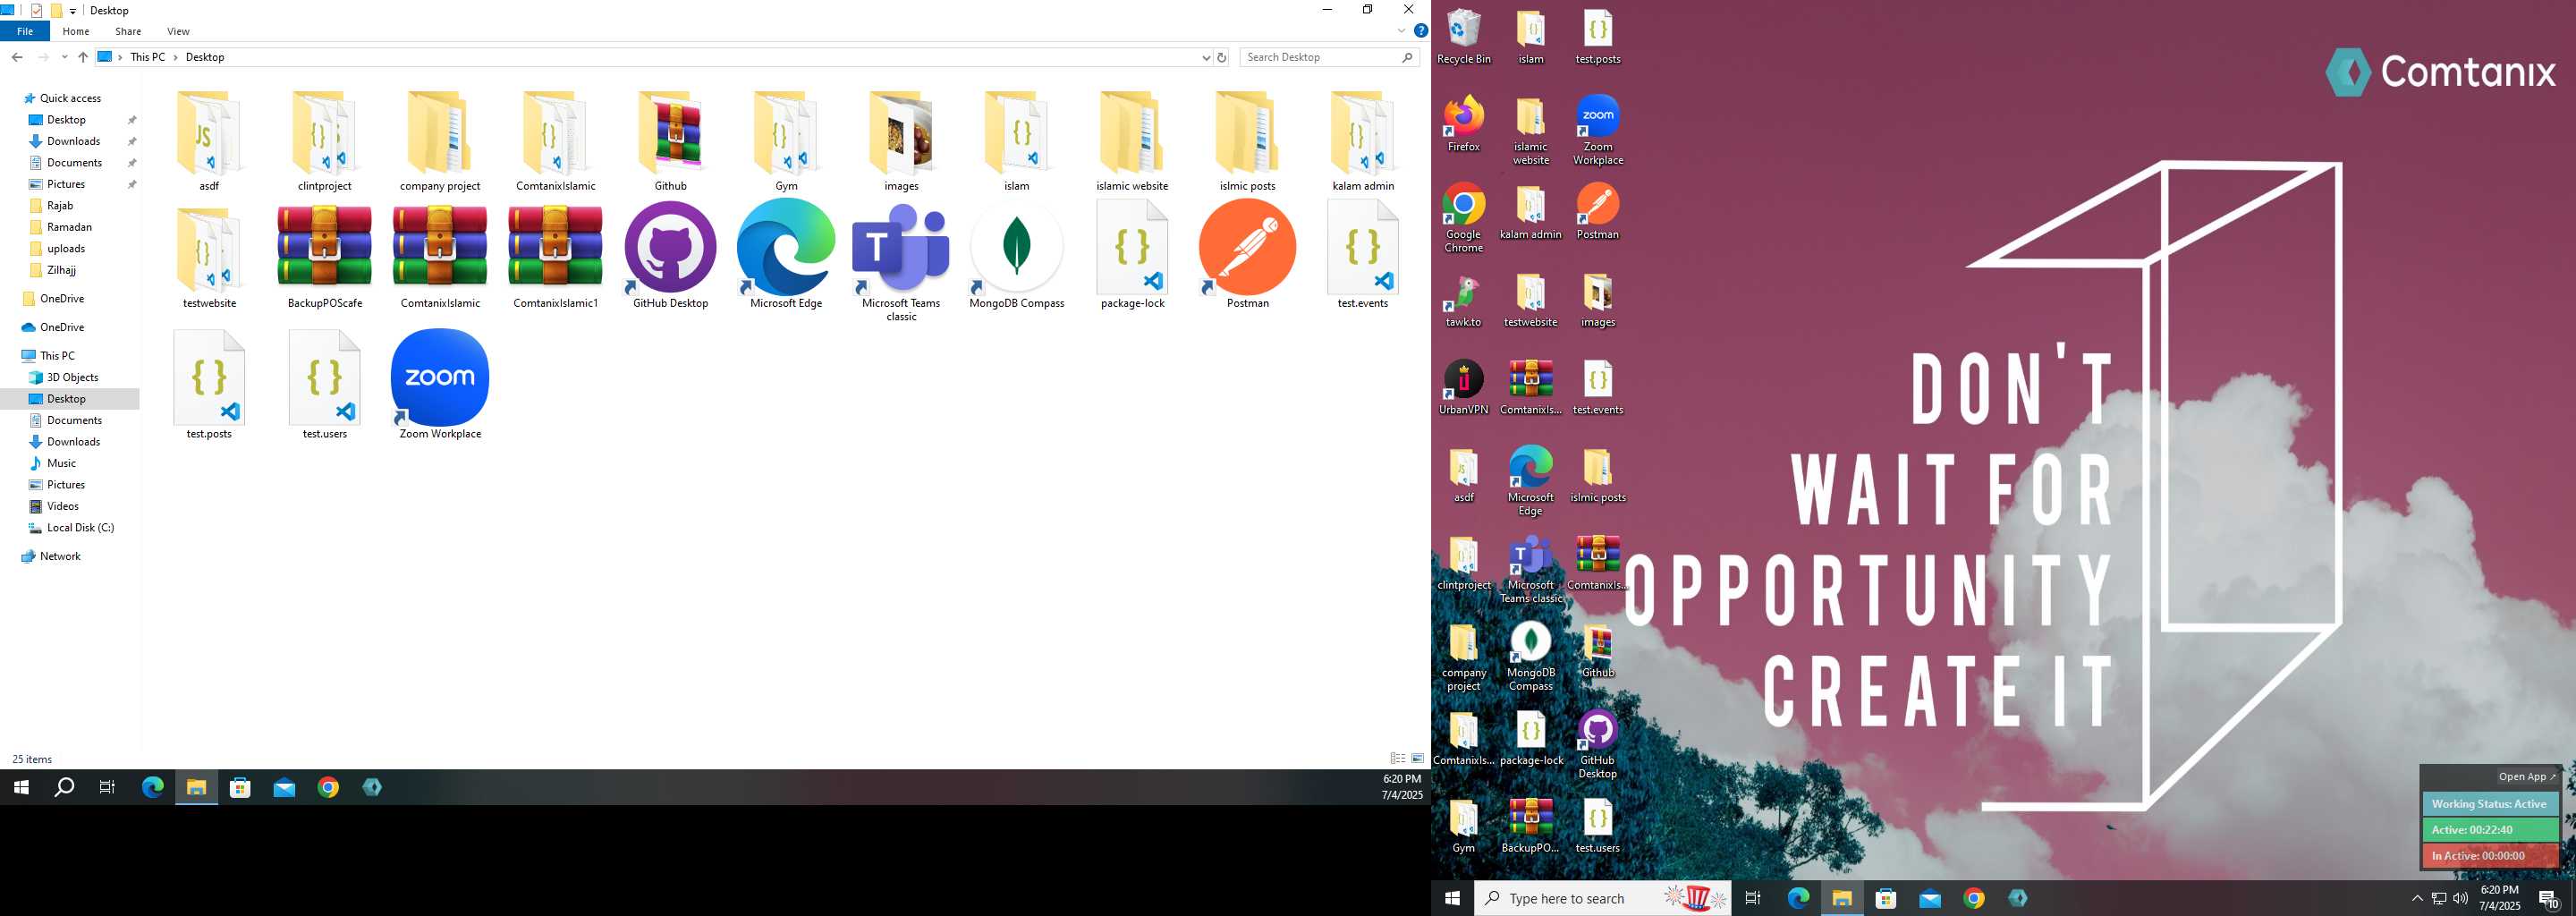Viewport: 2576px width, 916px height.
Task: Select ComtanixIslamic1 archive in File Explorer
Action: pyautogui.click(x=555, y=254)
